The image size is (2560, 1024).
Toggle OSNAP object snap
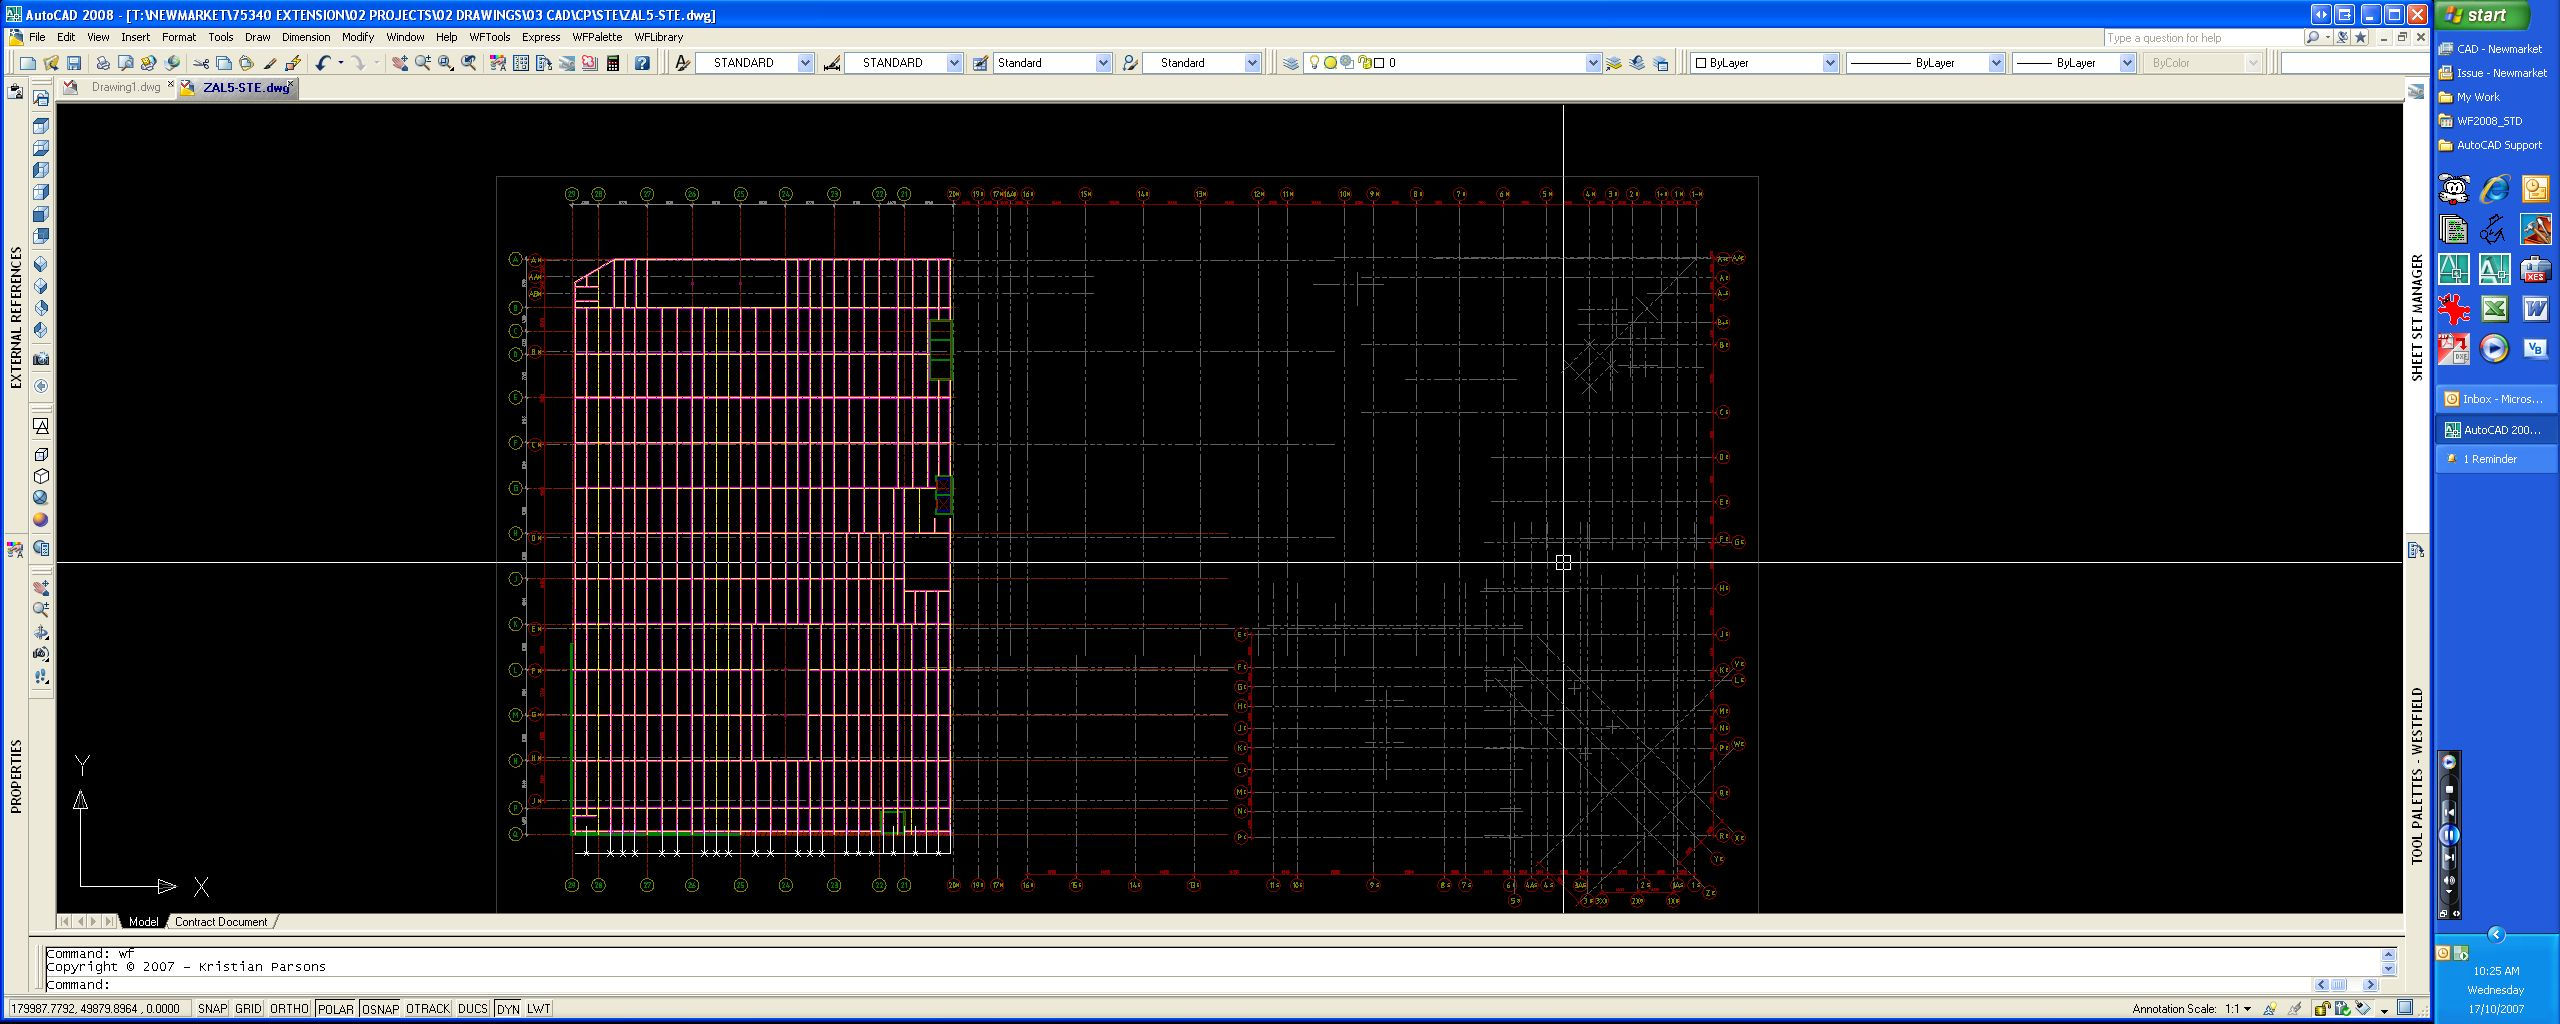tap(380, 1008)
